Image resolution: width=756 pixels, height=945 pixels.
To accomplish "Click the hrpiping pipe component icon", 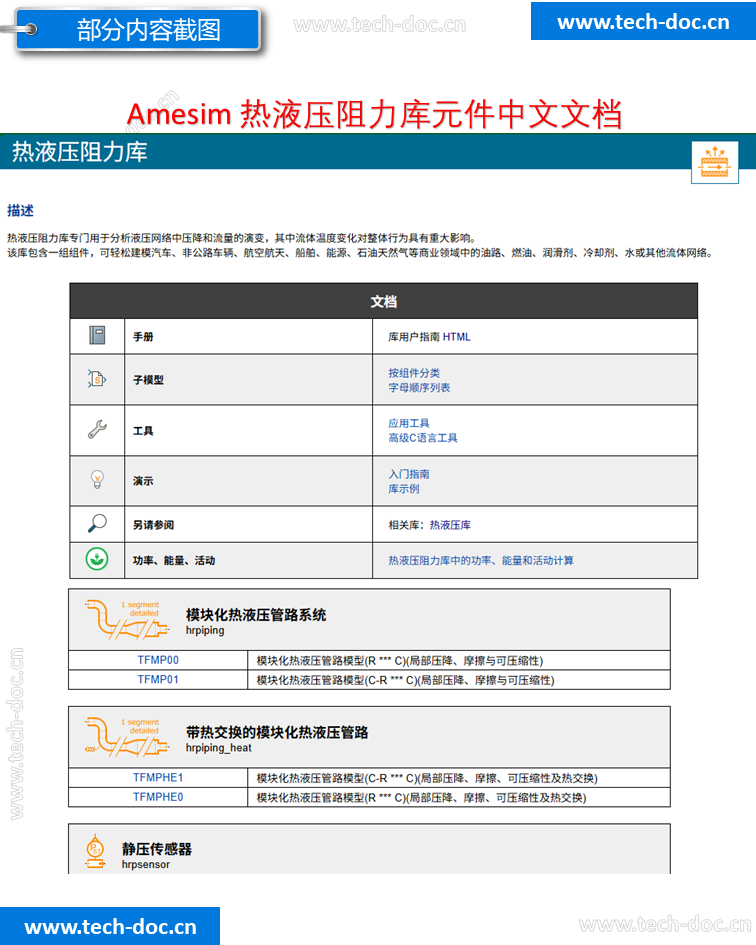I will click(127, 619).
